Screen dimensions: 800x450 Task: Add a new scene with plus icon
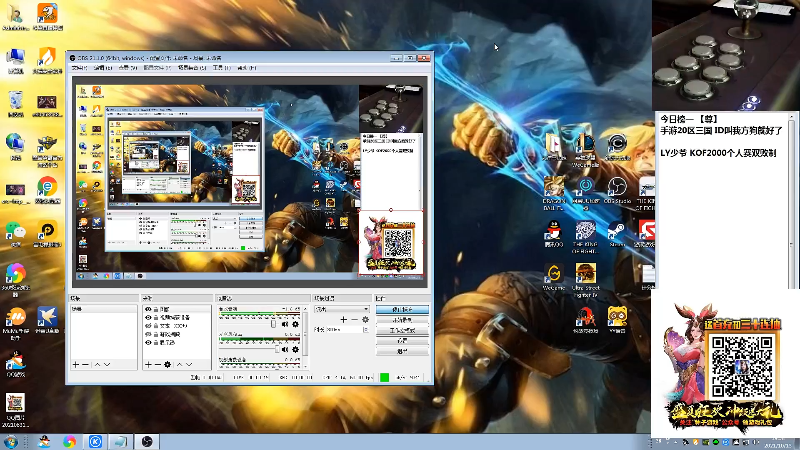[75, 365]
